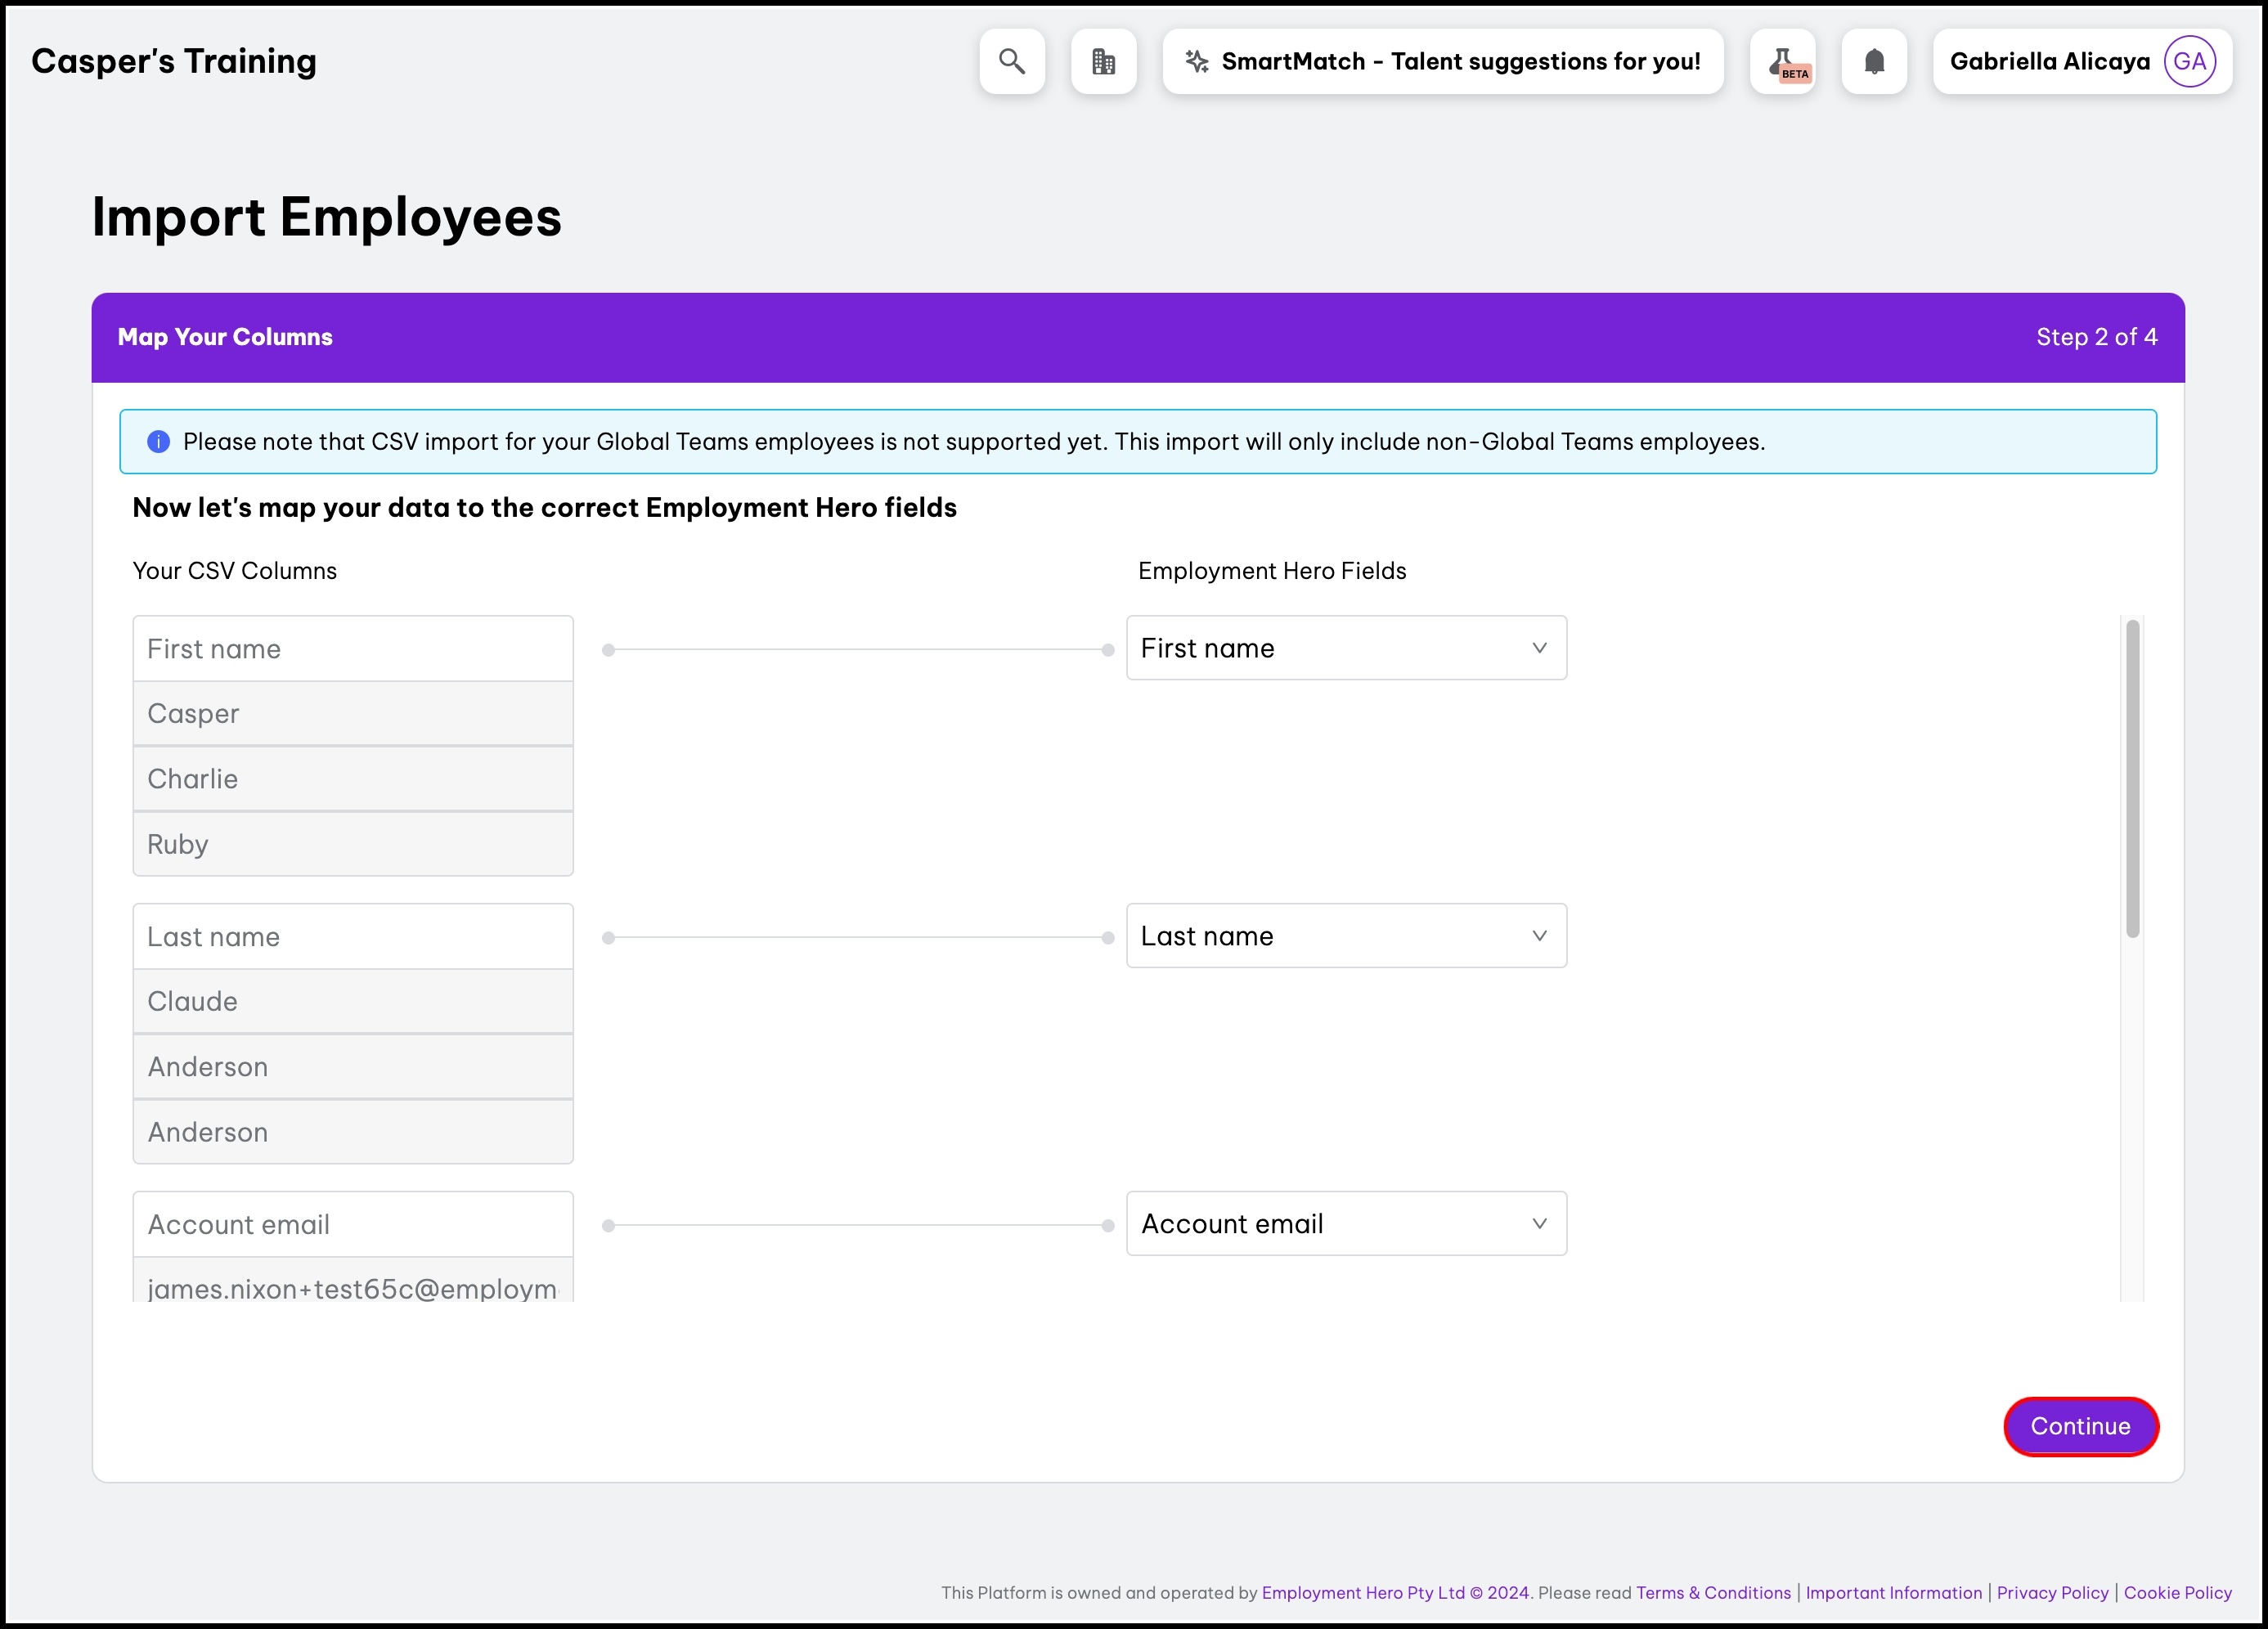Click the GA avatar circle

pos(2189,61)
